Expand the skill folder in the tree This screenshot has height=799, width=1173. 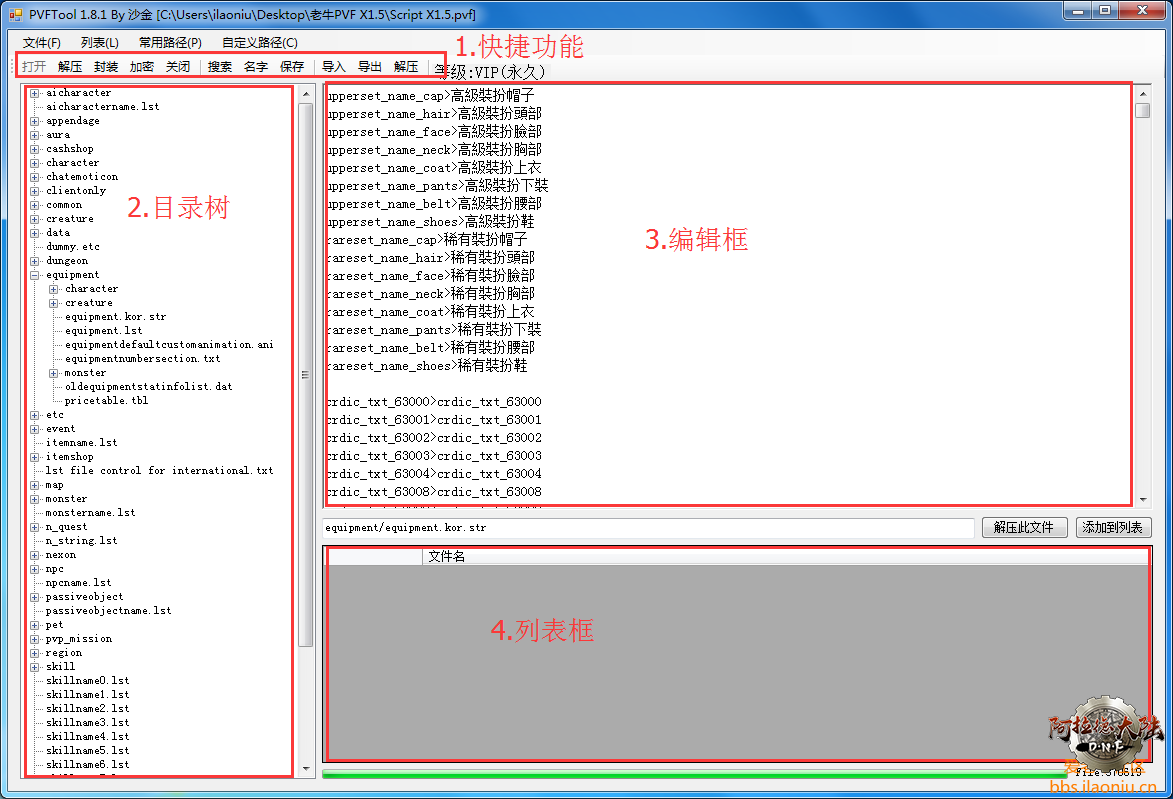pyautogui.click(x=35, y=667)
